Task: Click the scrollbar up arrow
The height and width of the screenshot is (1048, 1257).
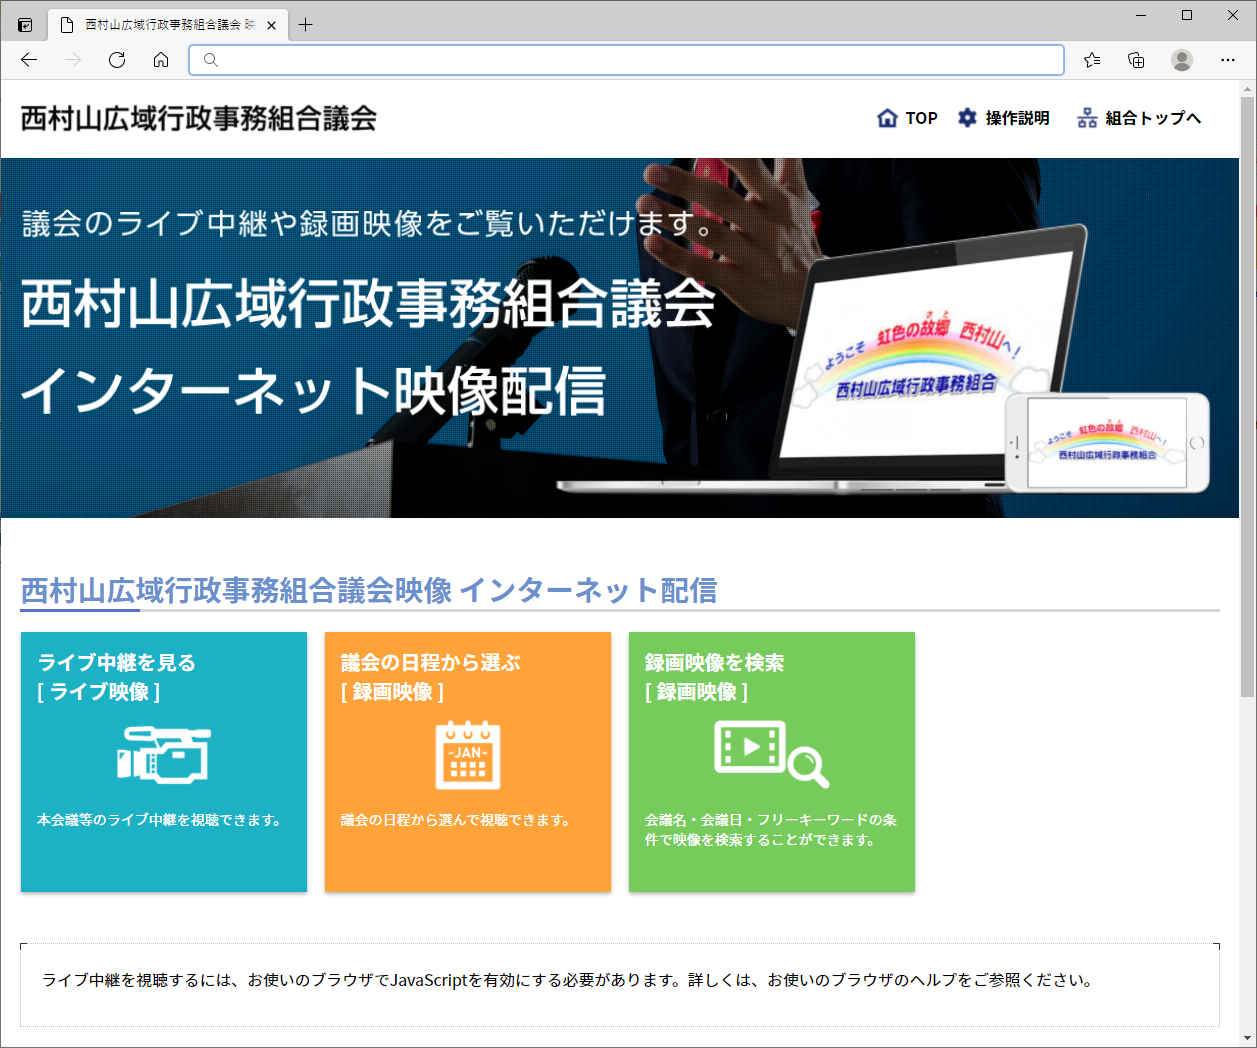Action: click(1247, 88)
